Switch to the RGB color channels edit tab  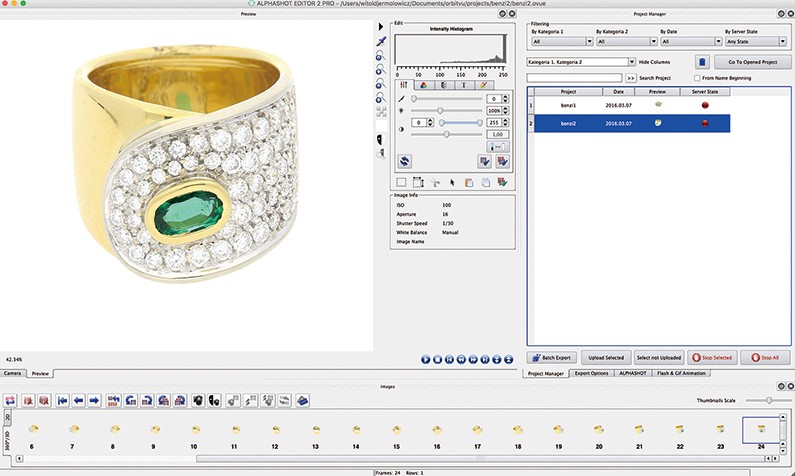423,85
